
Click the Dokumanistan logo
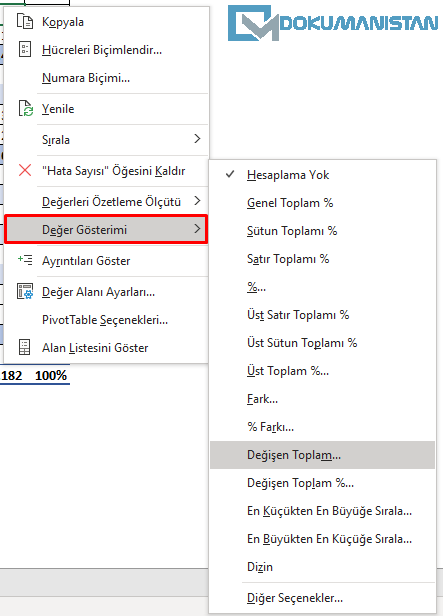tap(333, 23)
